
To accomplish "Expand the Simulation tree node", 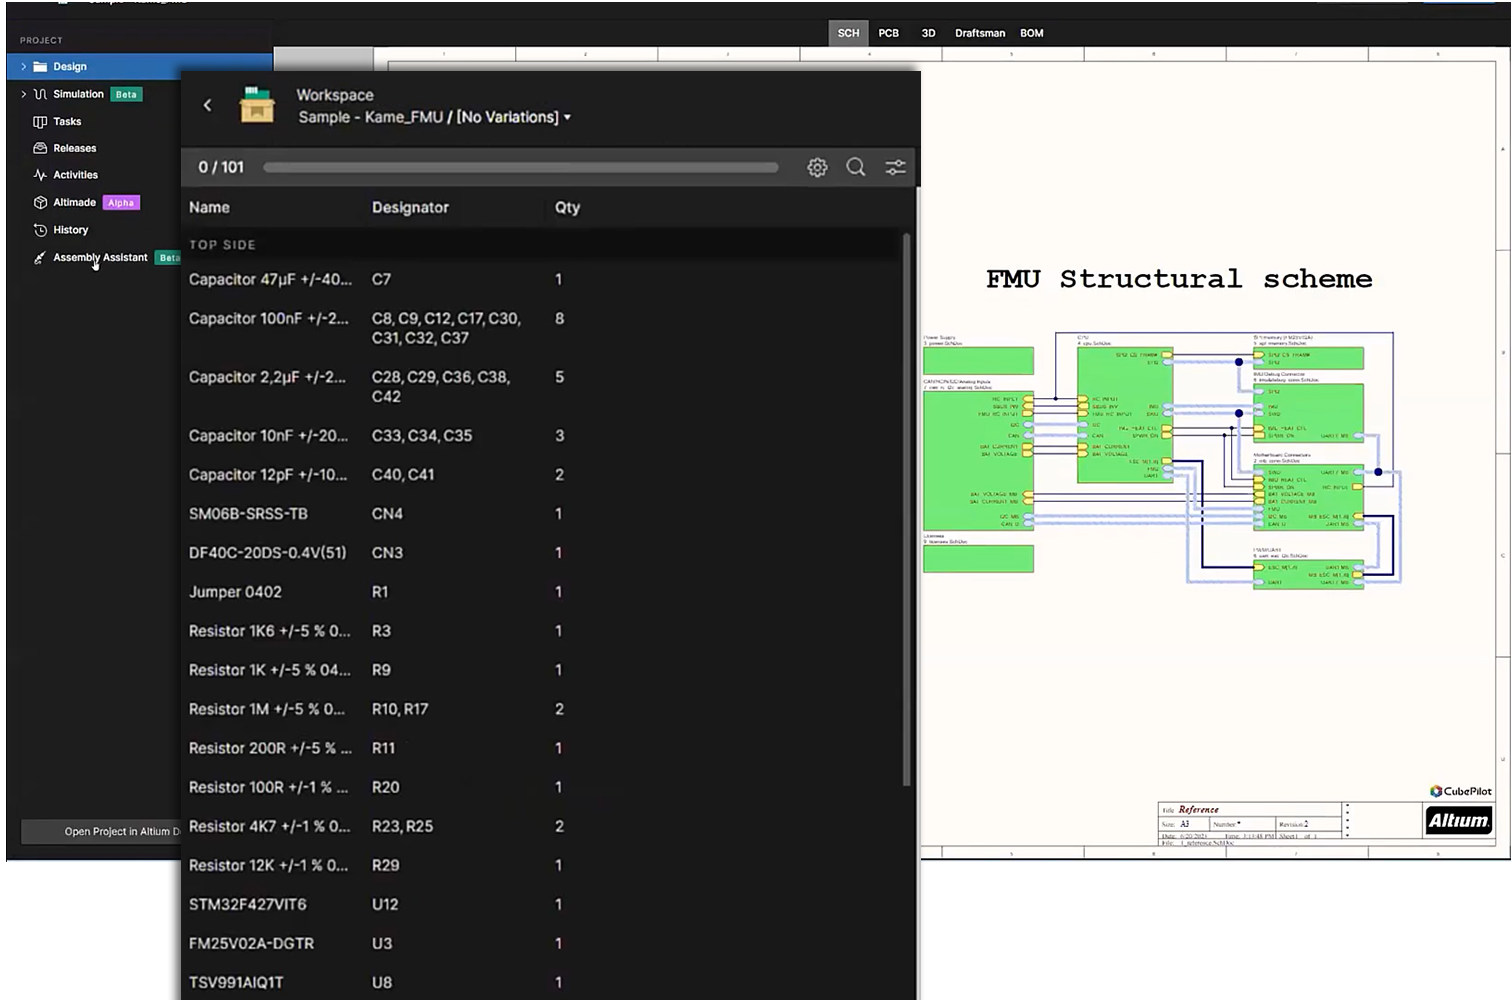I will pyautogui.click(x=23, y=94).
